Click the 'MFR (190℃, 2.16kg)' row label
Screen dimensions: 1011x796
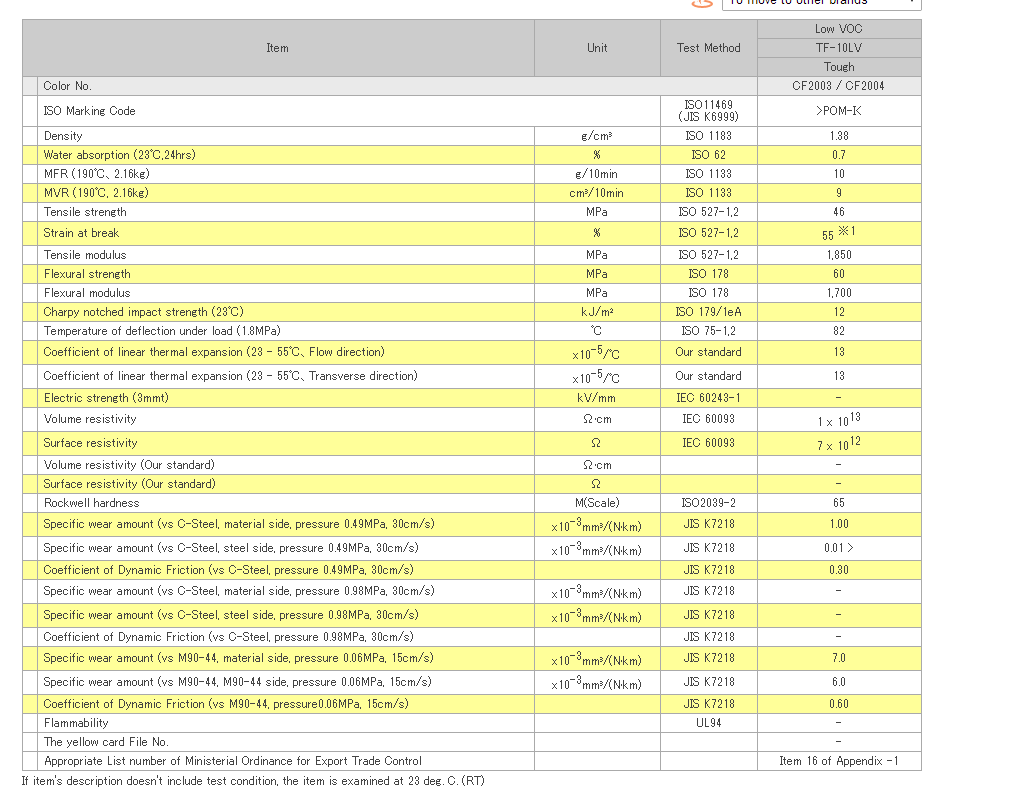click(x=97, y=174)
